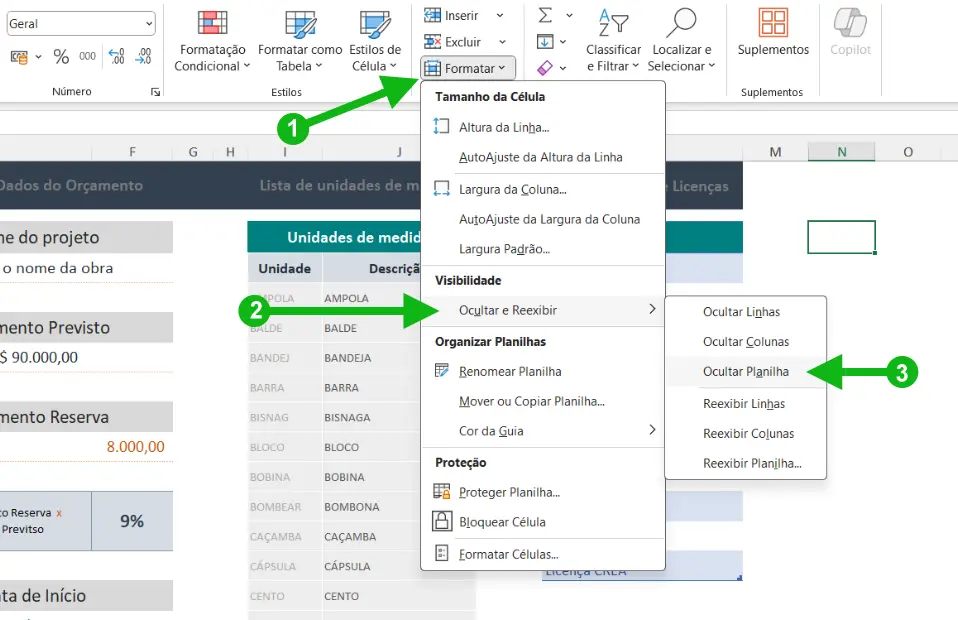Choose Largura da Coluna menu item

543,189
